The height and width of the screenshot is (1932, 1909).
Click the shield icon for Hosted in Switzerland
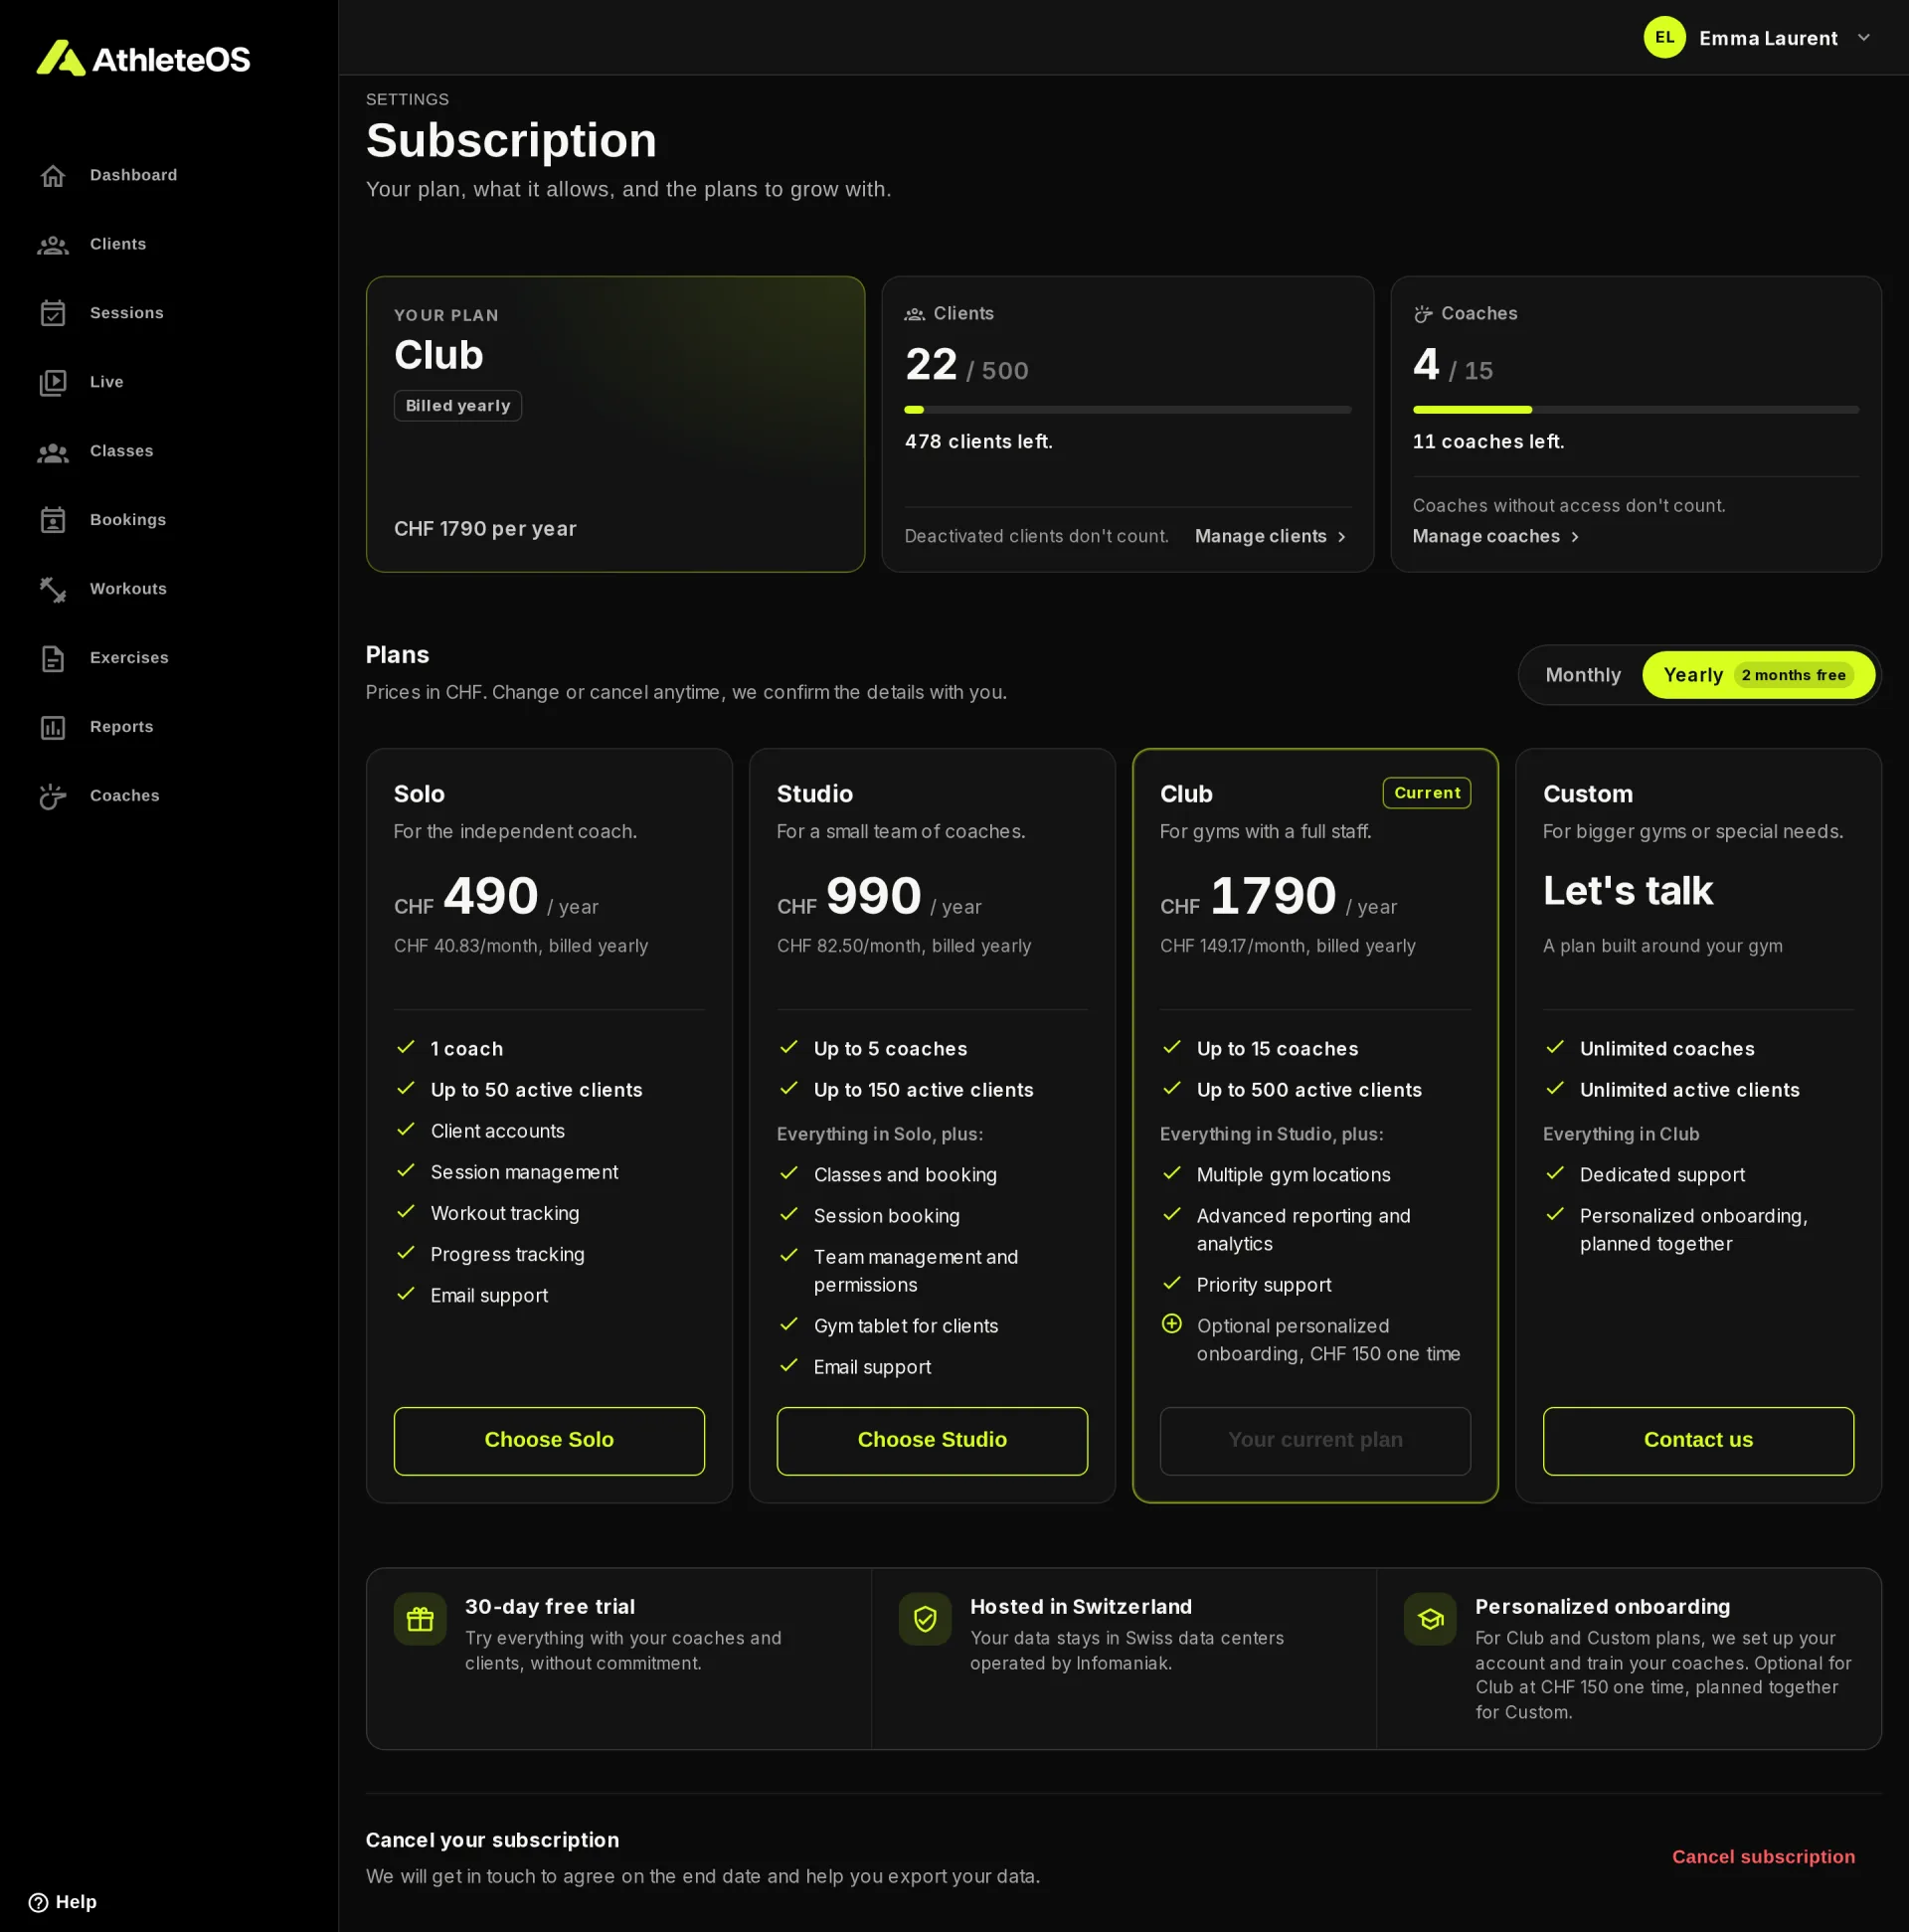[x=925, y=1619]
